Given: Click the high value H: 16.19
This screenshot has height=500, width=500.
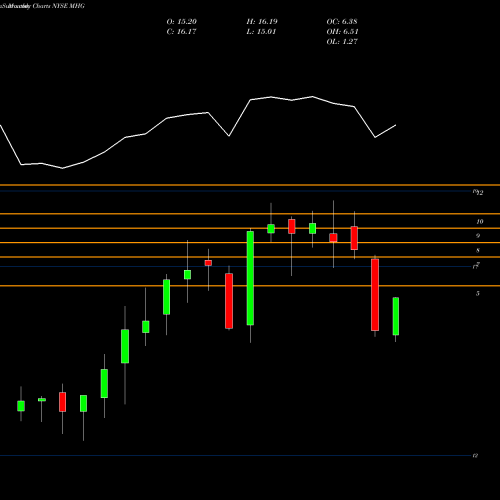Looking at the screenshot, I should tap(262, 22).
